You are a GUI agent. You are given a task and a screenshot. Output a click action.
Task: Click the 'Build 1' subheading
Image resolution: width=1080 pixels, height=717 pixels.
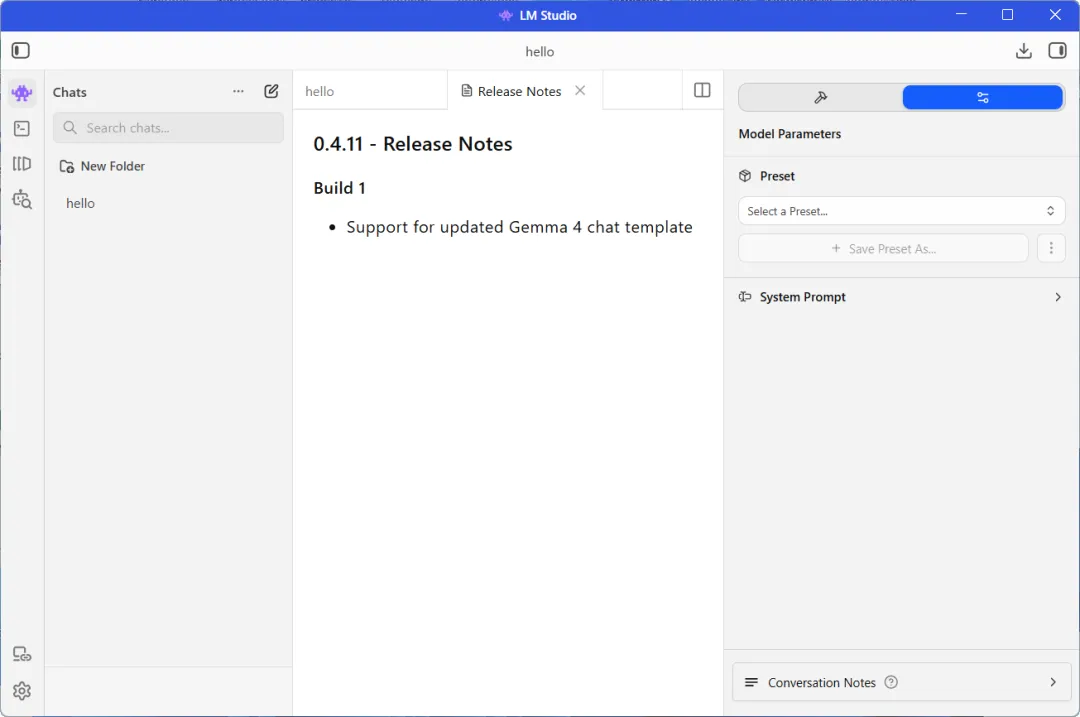[340, 188]
